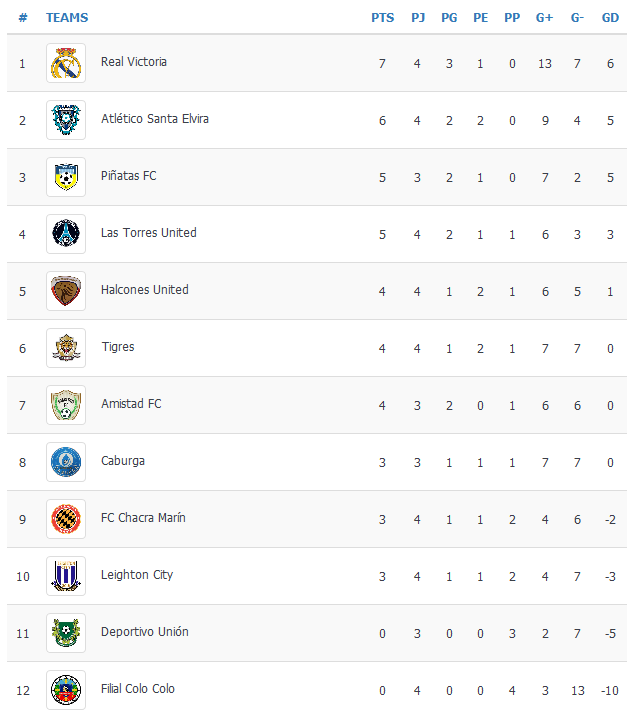Click the Atlético Santa Elvira team logo

[x=66, y=120]
